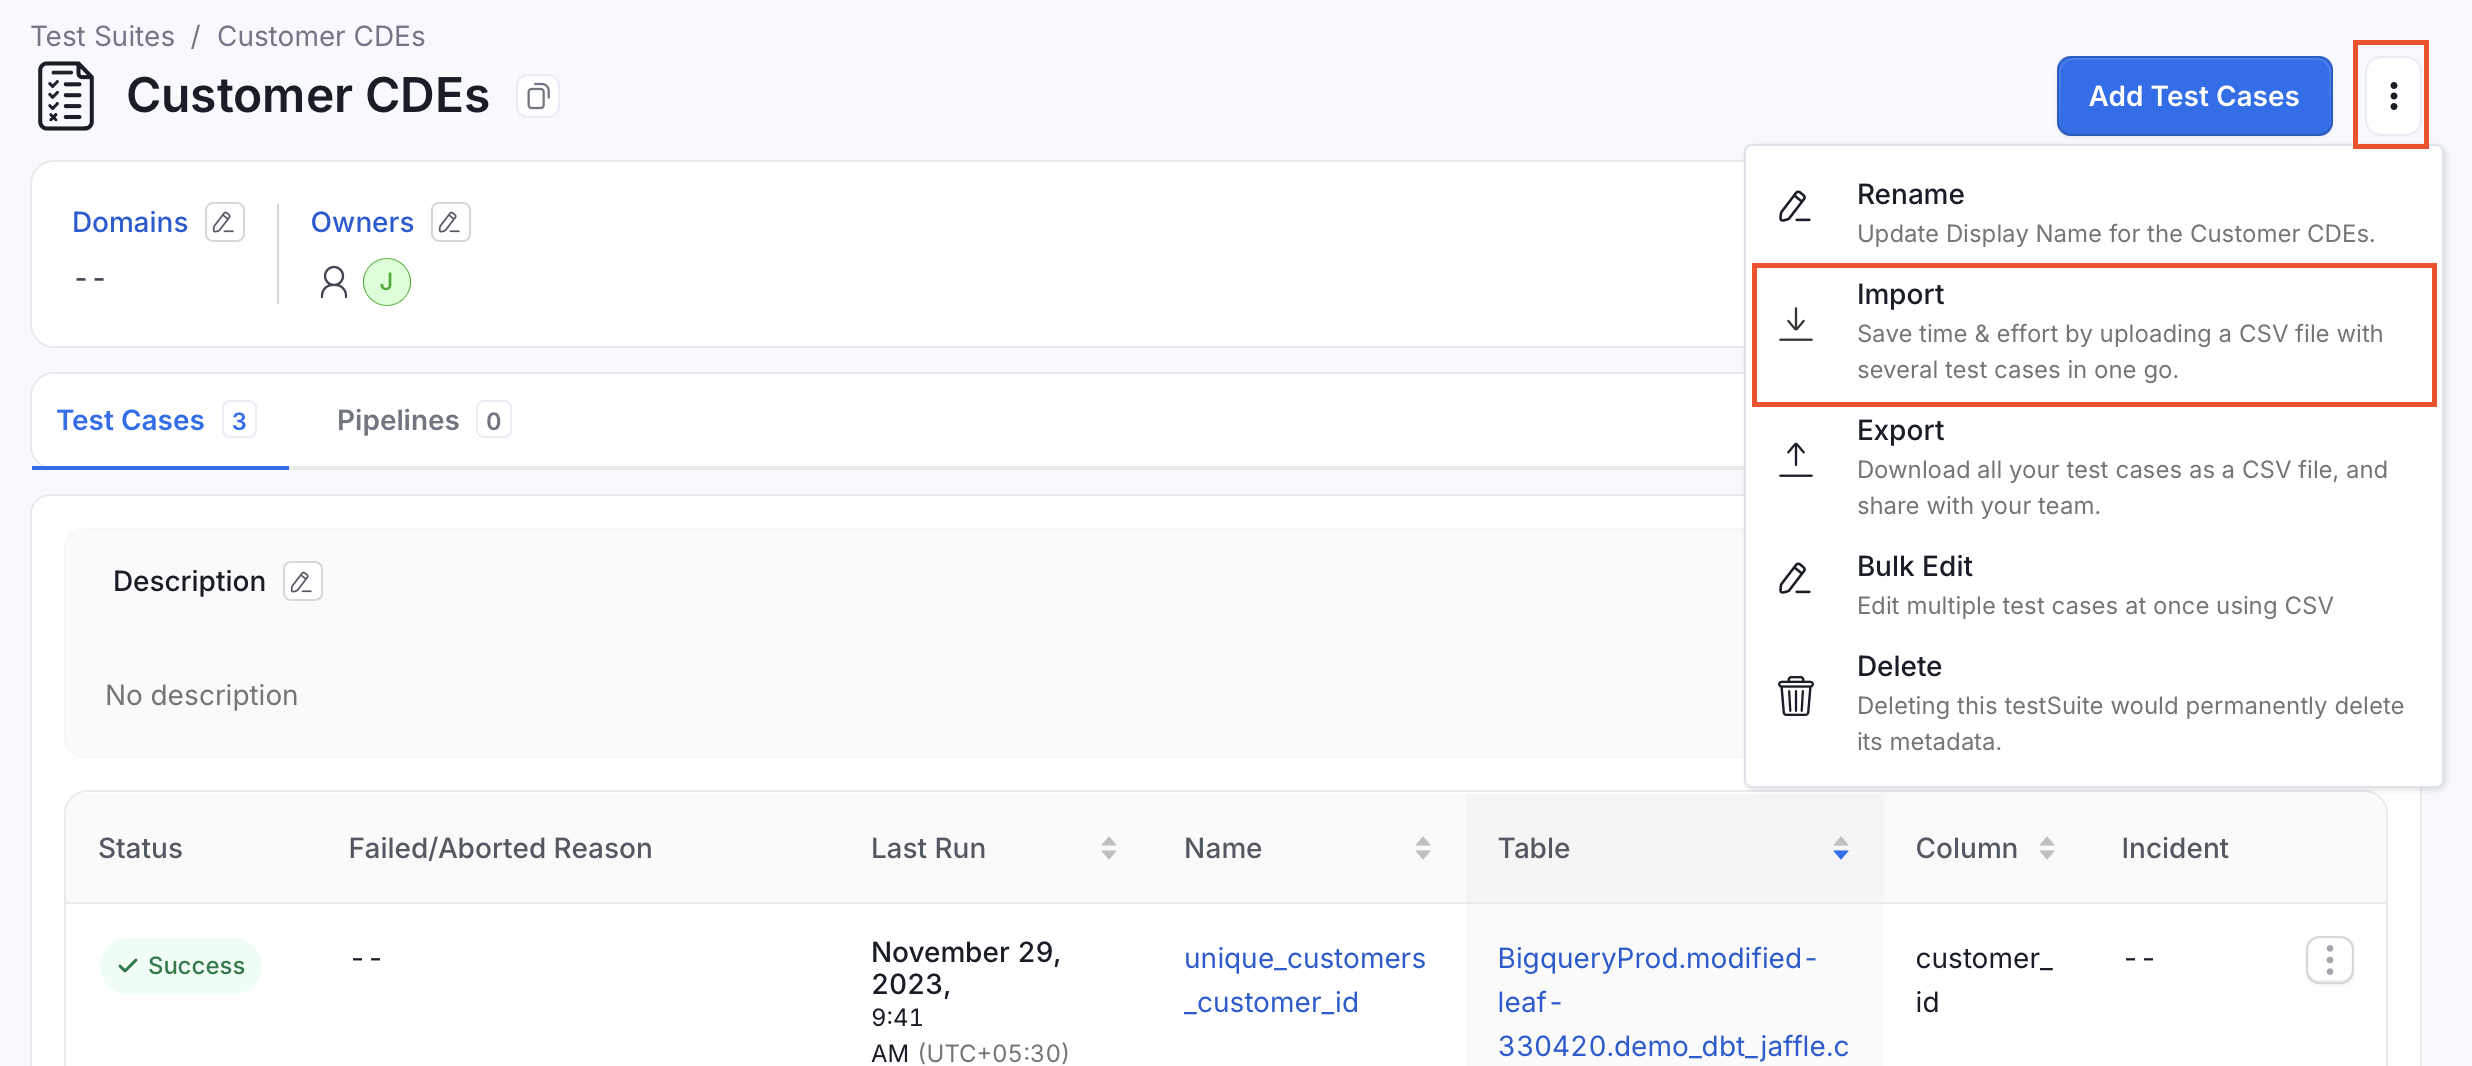Click the No description text
This screenshot has height=1066, width=2472.
pos(202,695)
